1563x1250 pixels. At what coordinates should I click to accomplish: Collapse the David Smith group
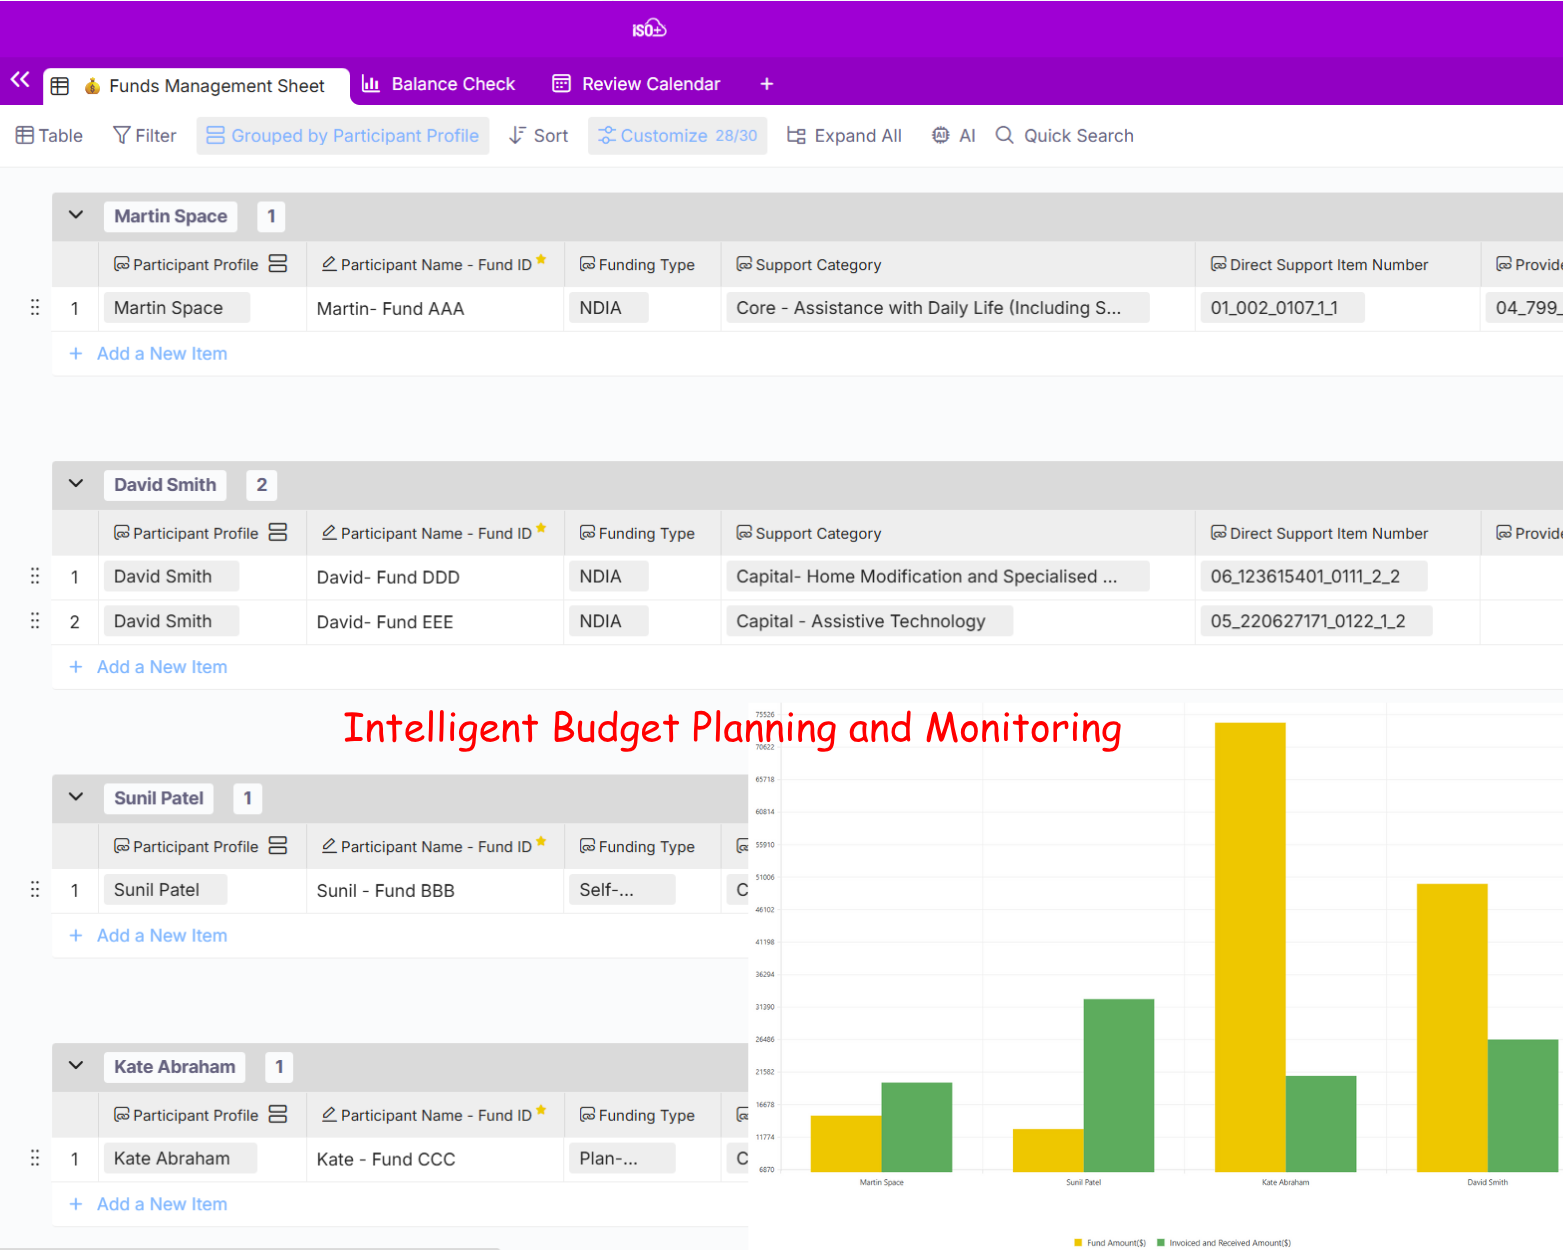[76, 485]
